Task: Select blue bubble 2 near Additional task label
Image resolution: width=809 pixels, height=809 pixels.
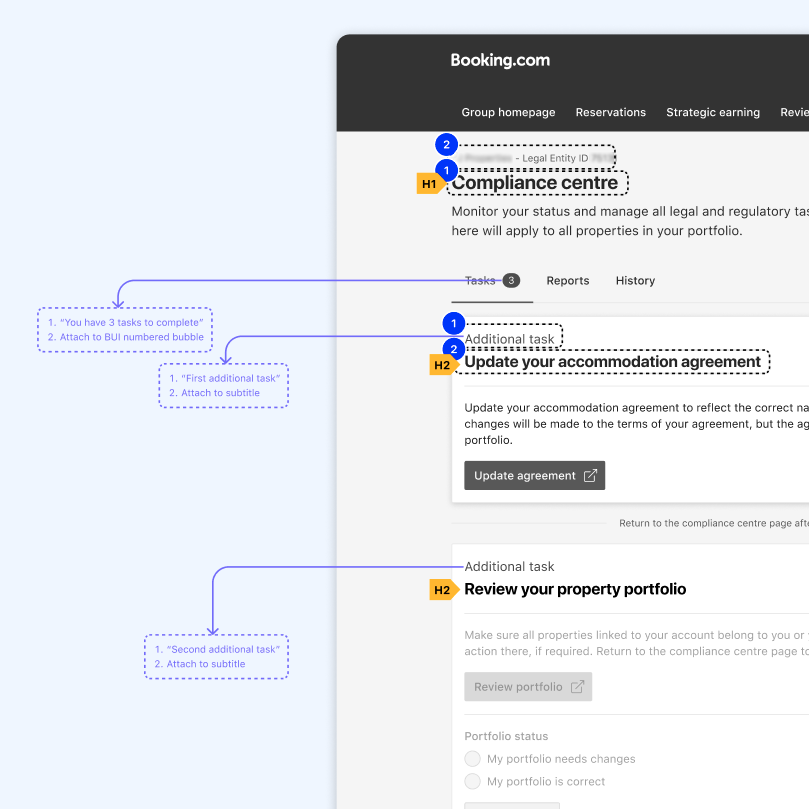Action: point(453,350)
